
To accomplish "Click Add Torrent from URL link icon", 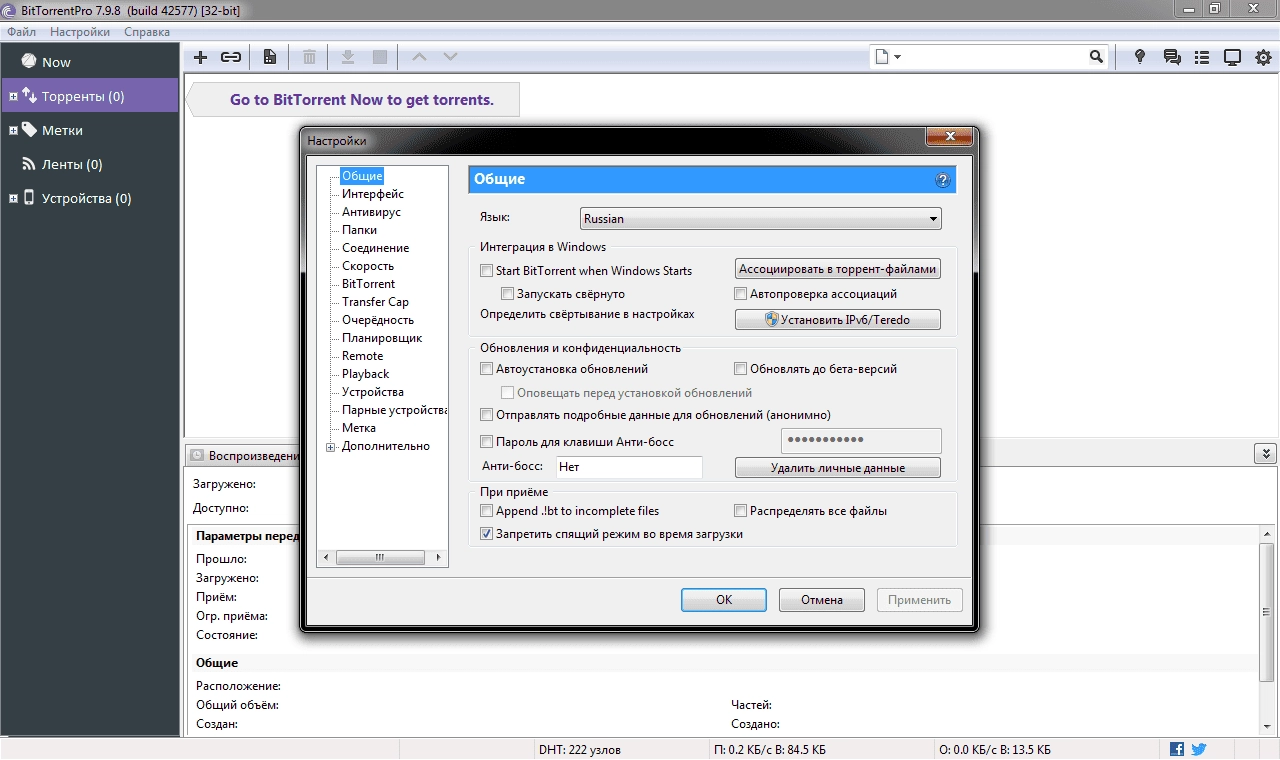I will 231,57.
